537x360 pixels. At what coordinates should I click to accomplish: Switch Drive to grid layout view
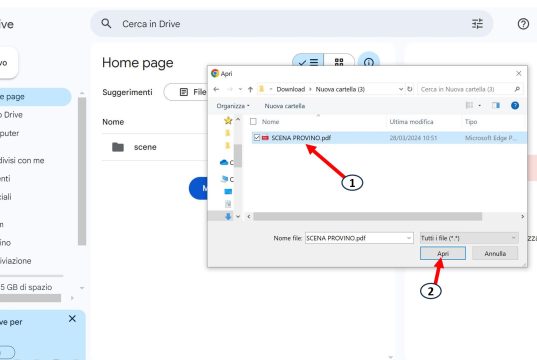339,62
